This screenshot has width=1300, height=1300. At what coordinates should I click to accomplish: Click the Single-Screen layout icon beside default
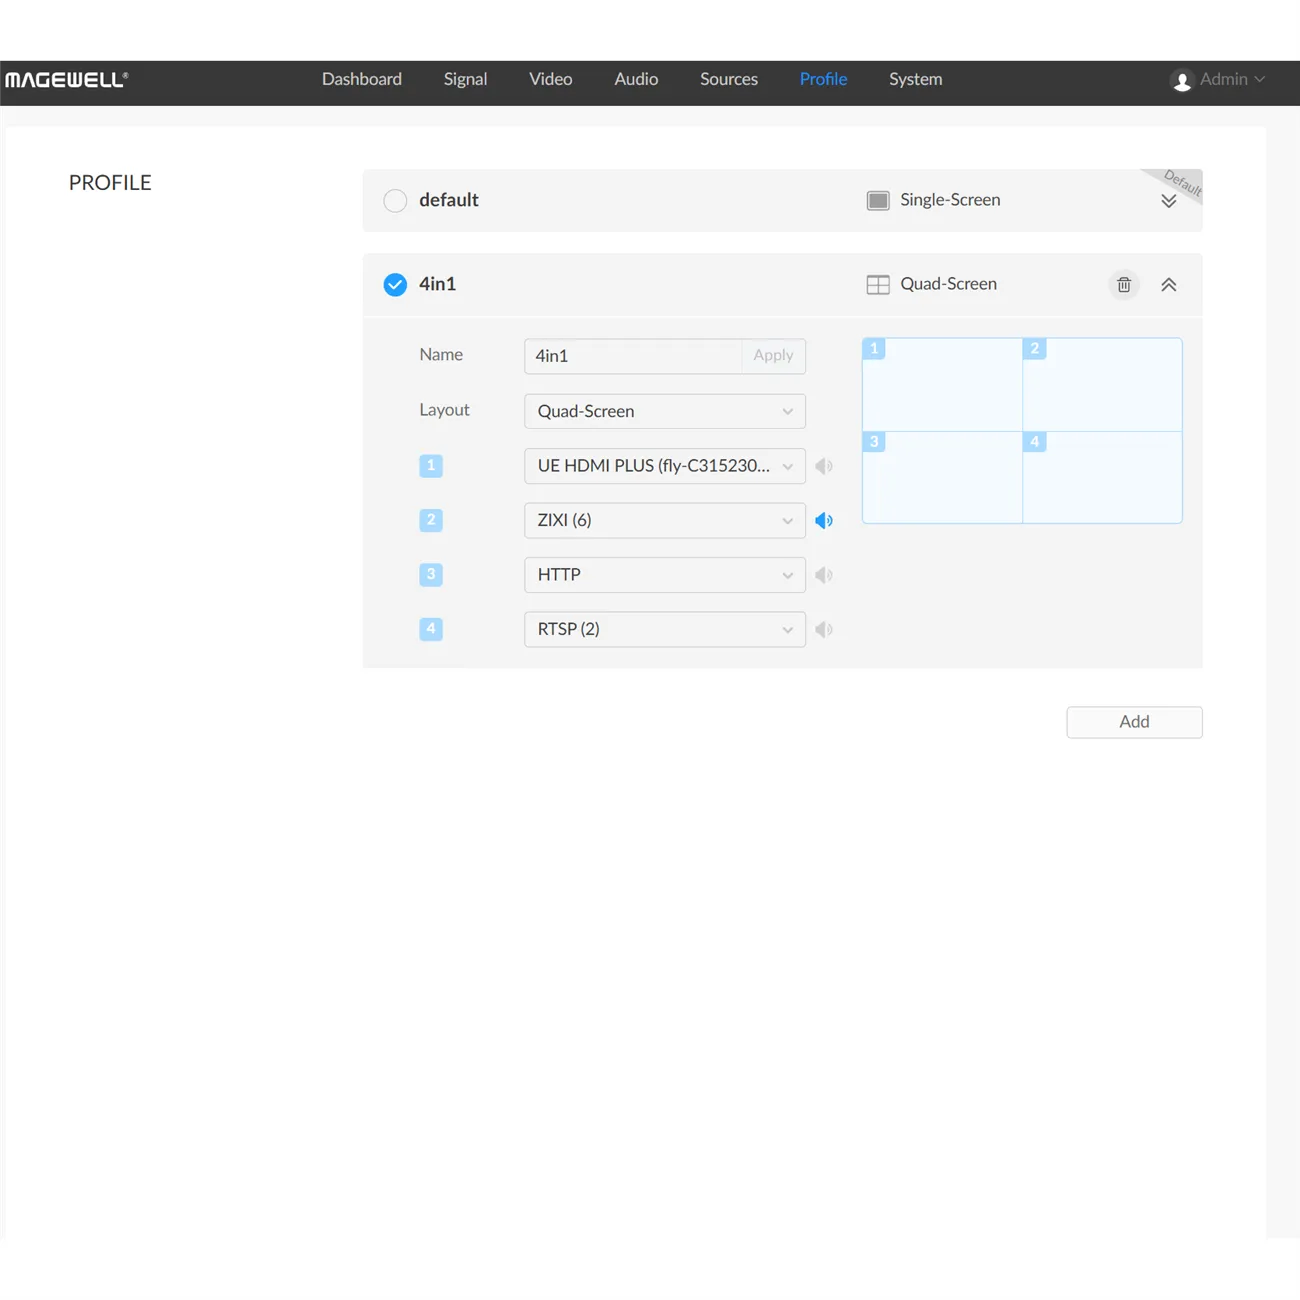pos(878,200)
